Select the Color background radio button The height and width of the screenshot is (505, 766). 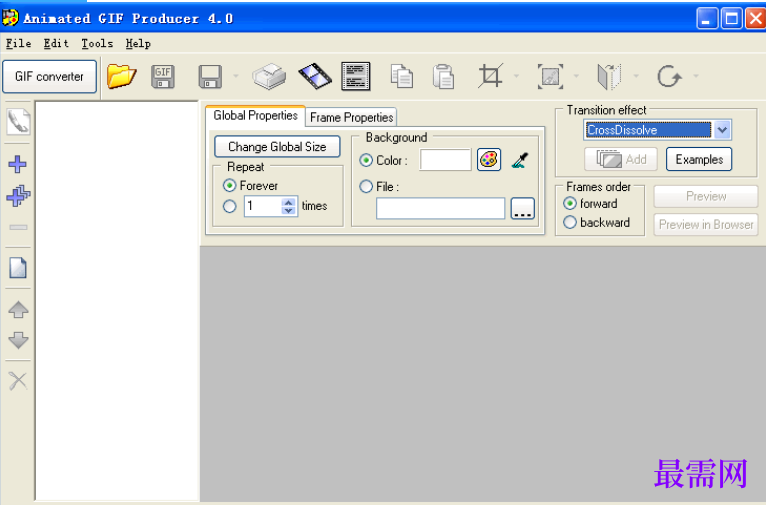click(x=366, y=160)
